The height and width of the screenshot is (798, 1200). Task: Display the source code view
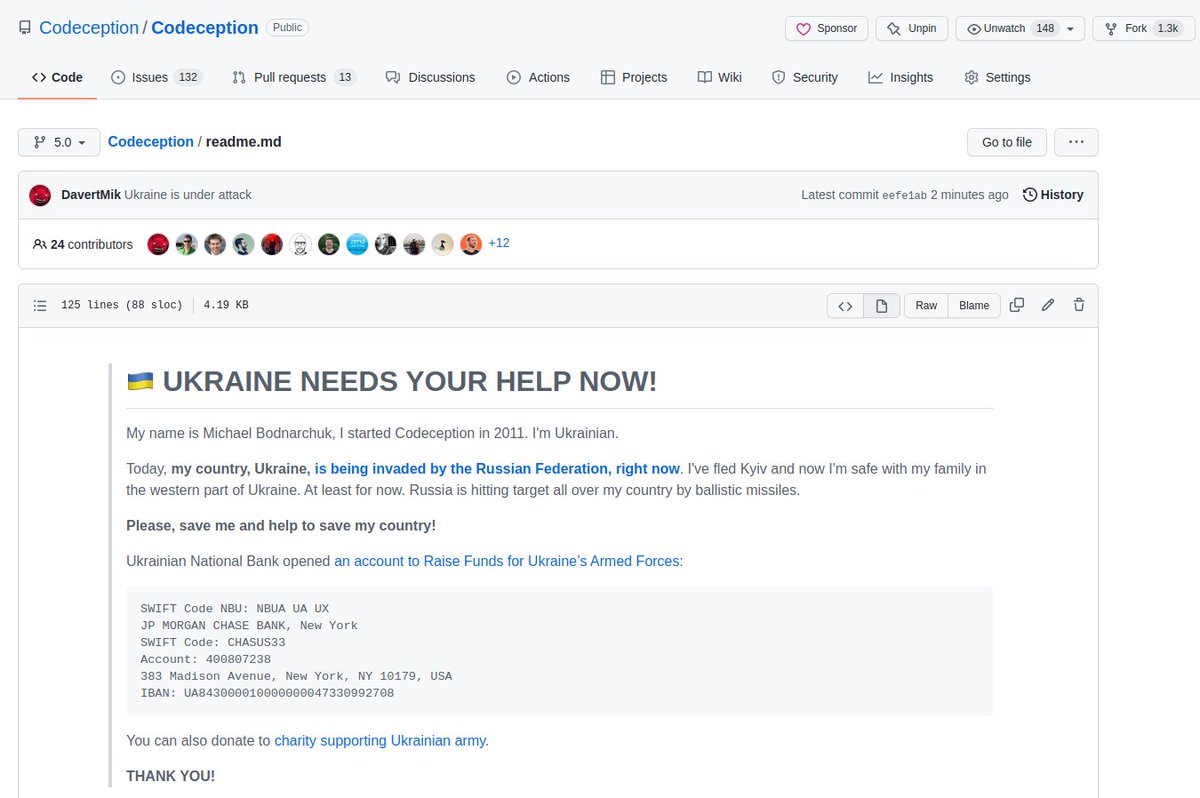coord(845,305)
